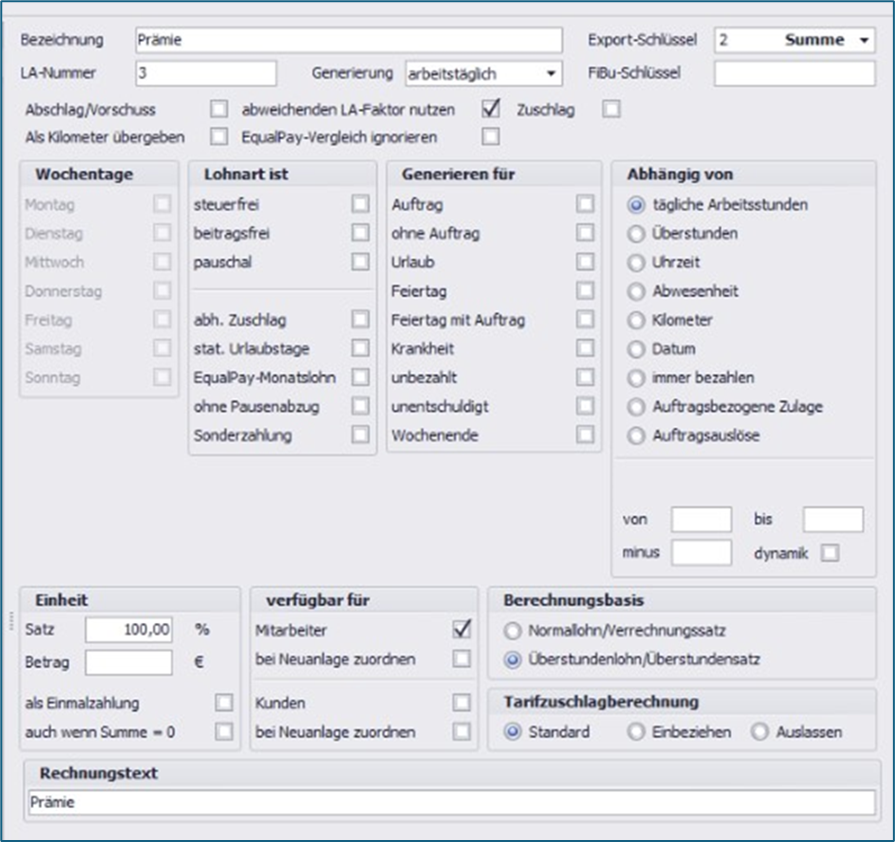Uncheck the Mitarbeiter checkbox
The image size is (895, 842).
pos(461,629)
